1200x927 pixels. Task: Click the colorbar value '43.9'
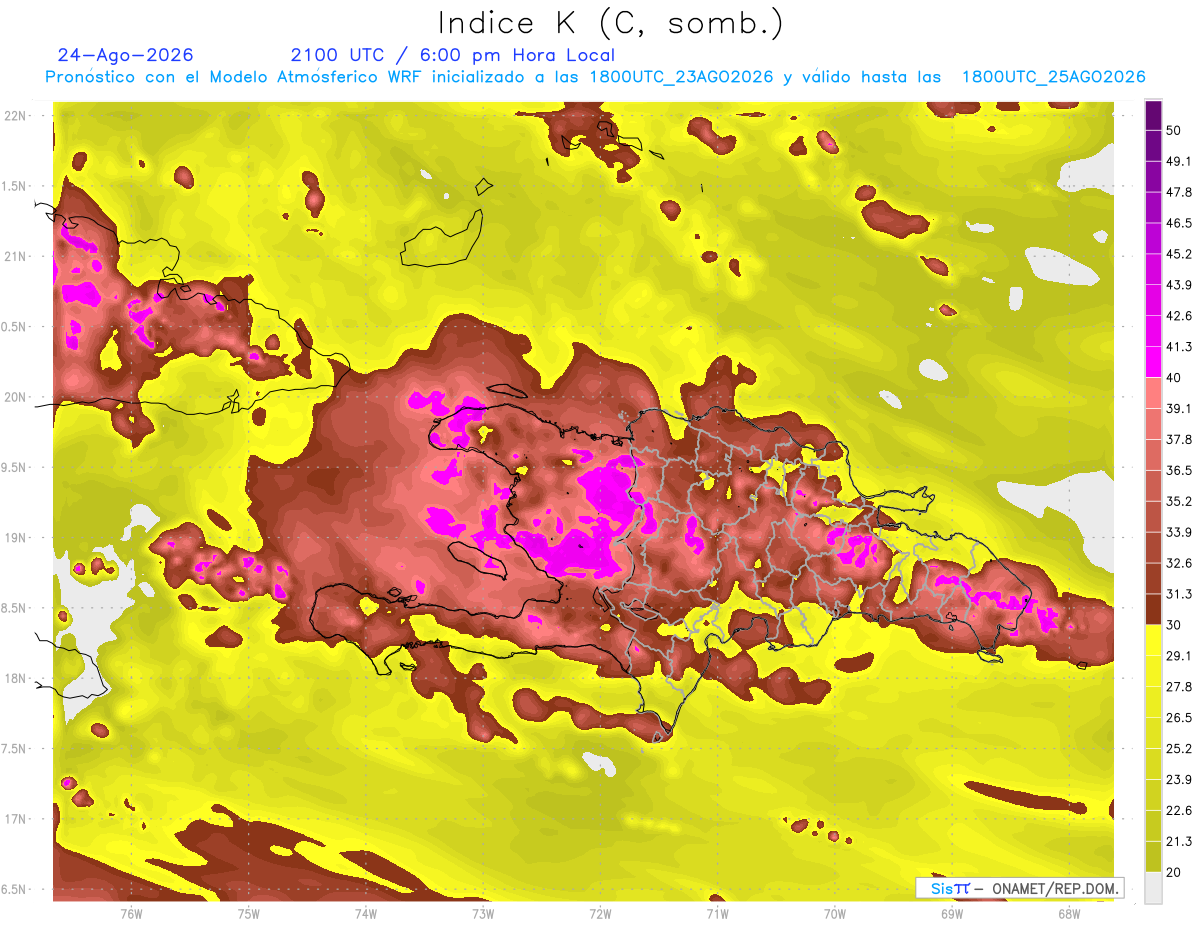click(x=1178, y=285)
